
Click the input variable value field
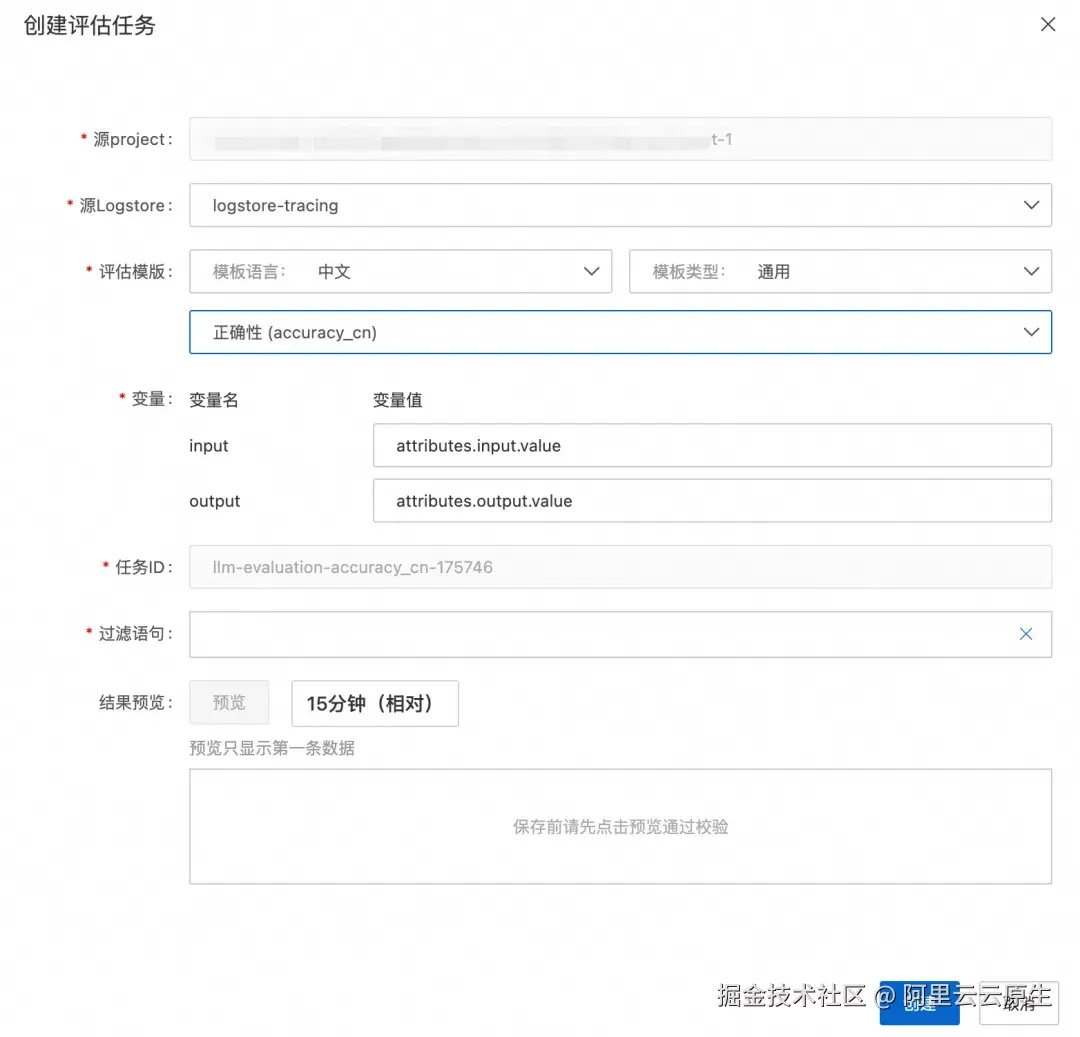[x=712, y=445]
